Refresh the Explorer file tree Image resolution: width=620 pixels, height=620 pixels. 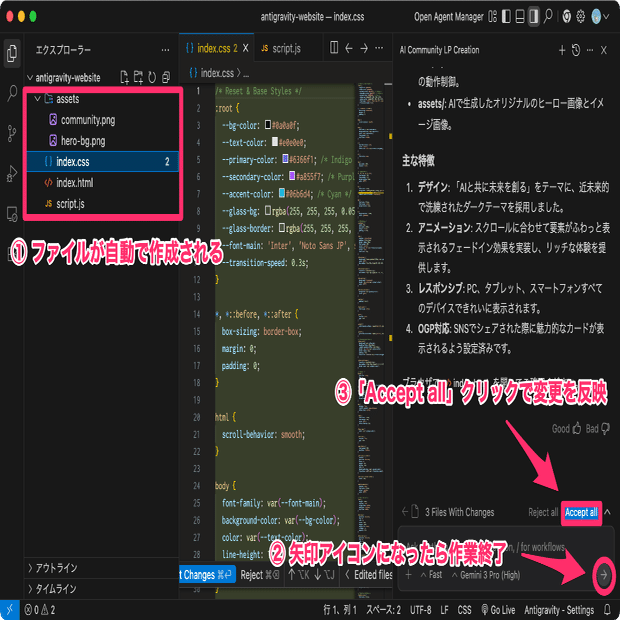[x=152, y=78]
